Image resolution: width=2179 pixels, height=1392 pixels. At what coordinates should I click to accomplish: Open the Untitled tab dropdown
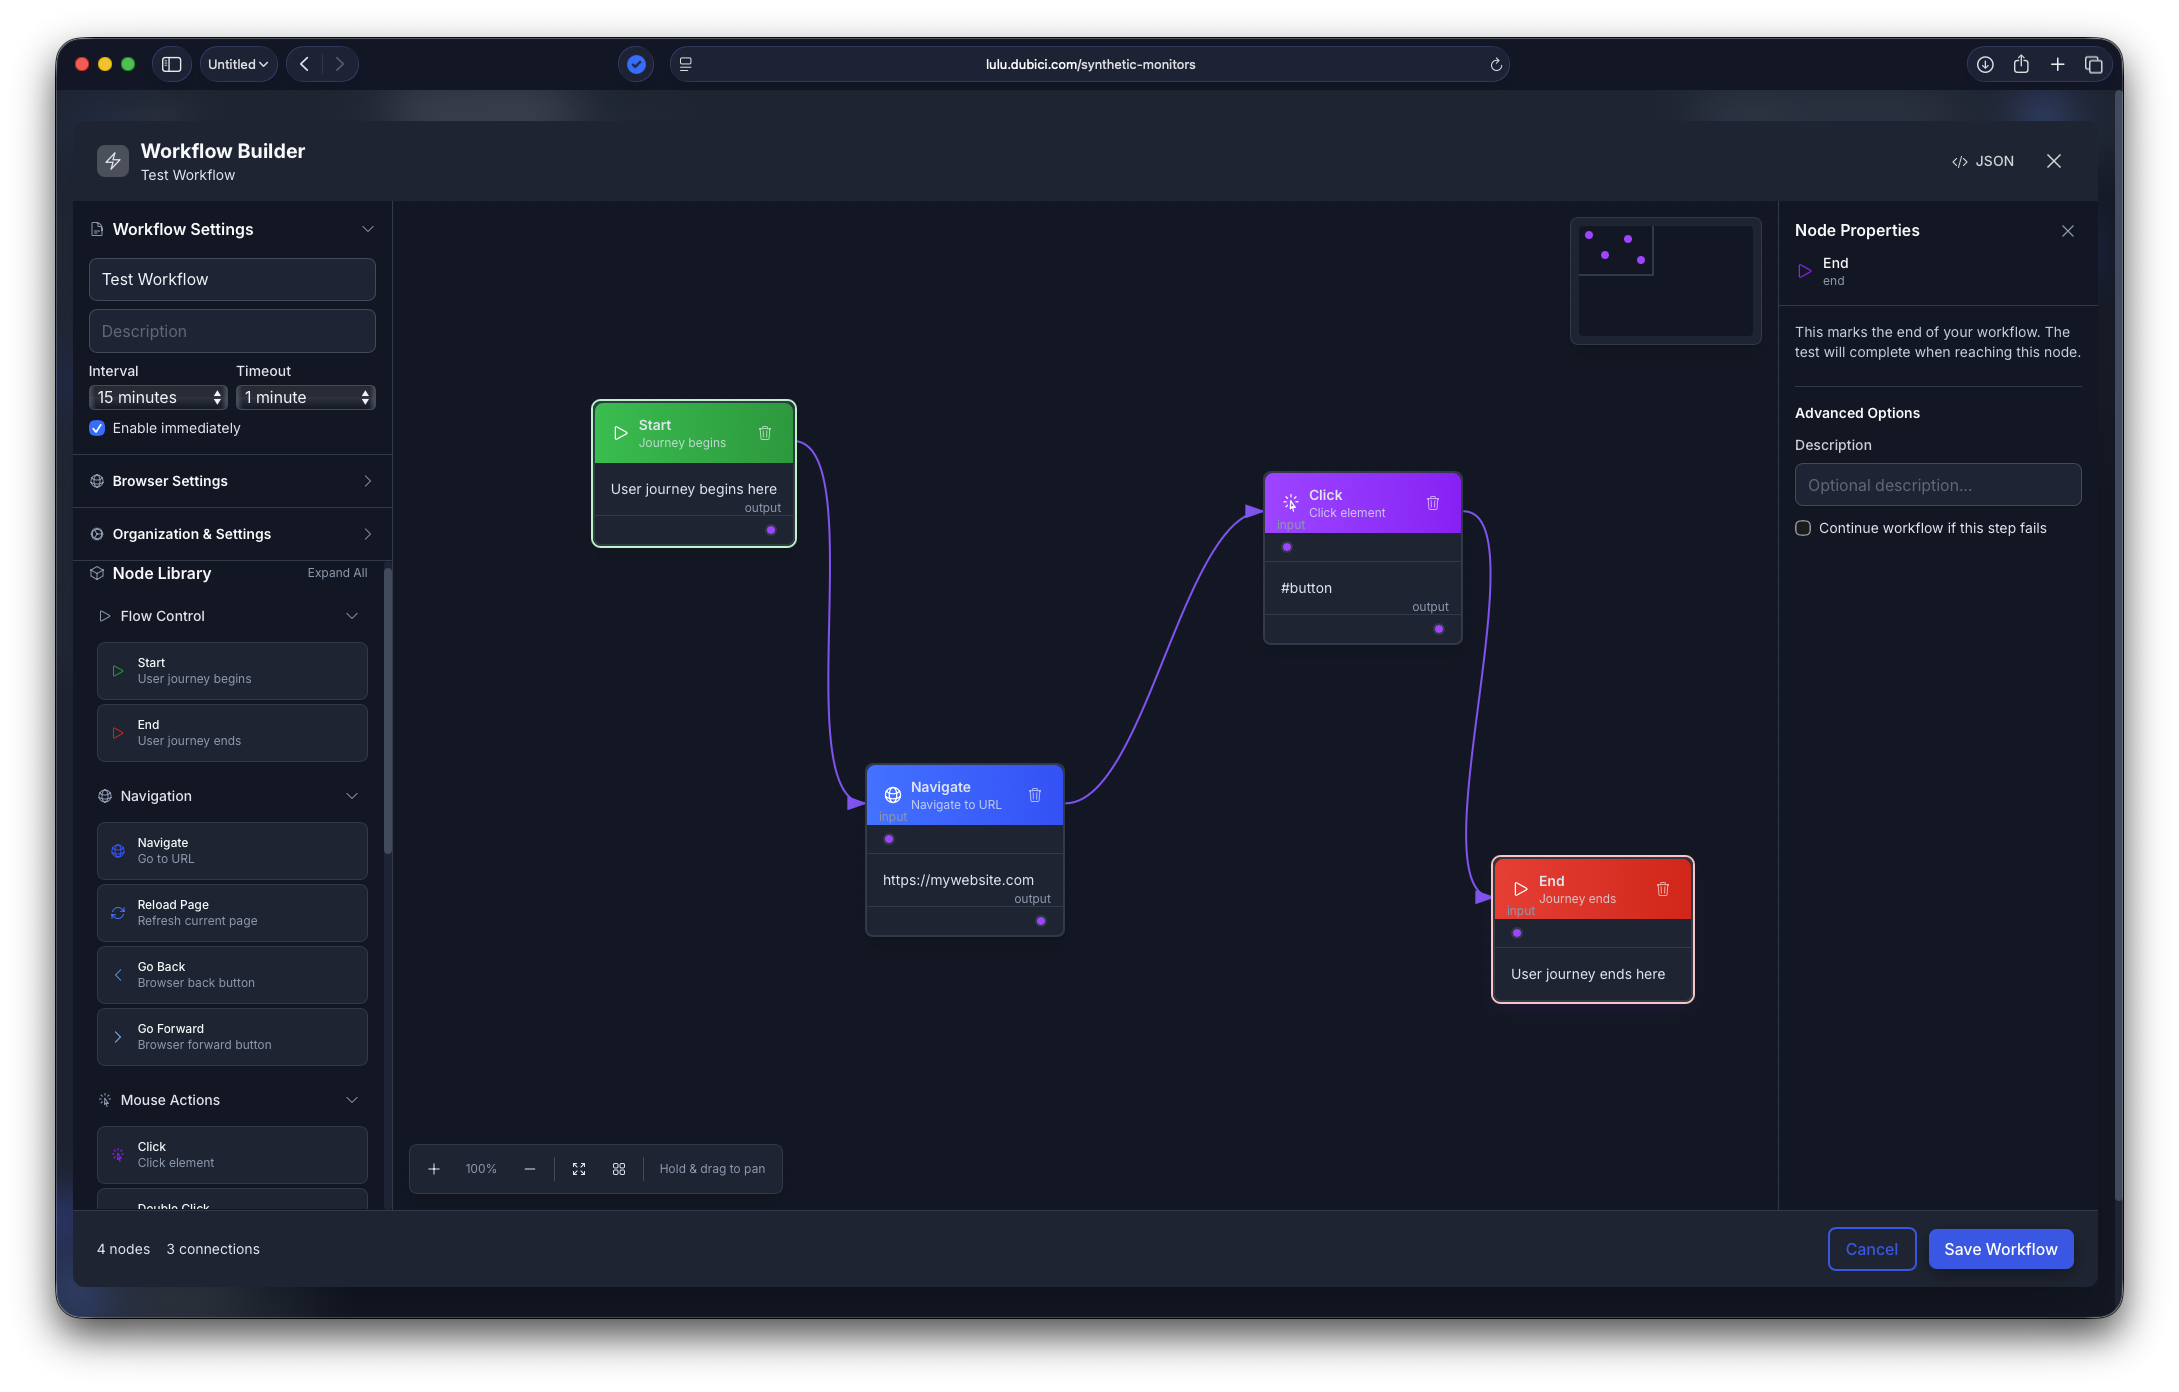point(238,63)
